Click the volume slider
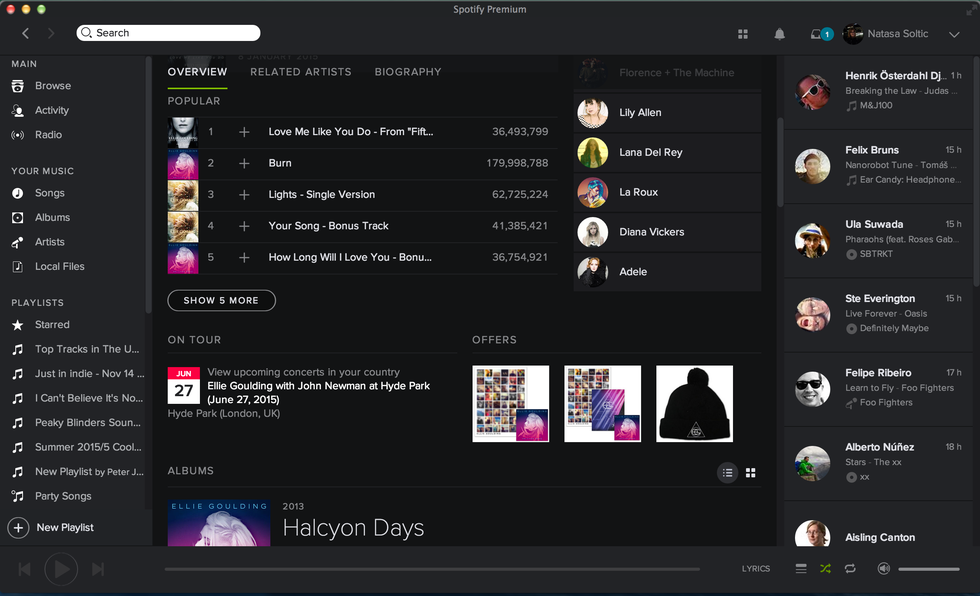Screen dimensions: 980x596 point(929,569)
